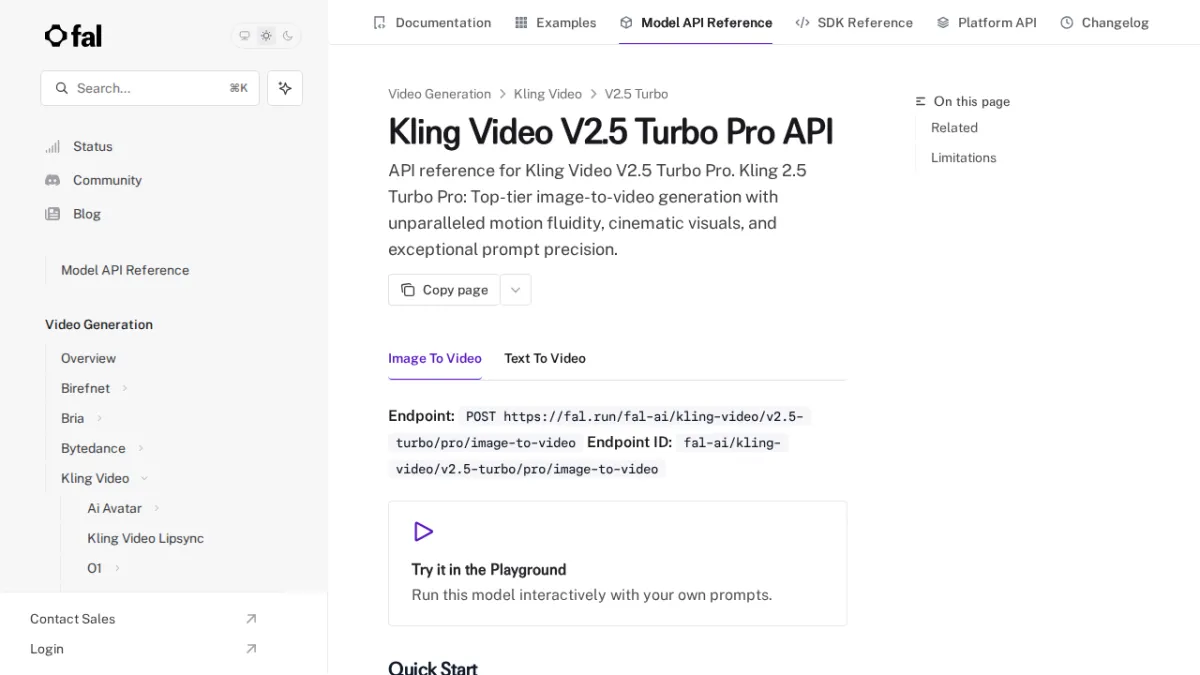1200x675 pixels.
Task: Click the Changelog clock icon
Action: pyautogui.click(x=1067, y=22)
